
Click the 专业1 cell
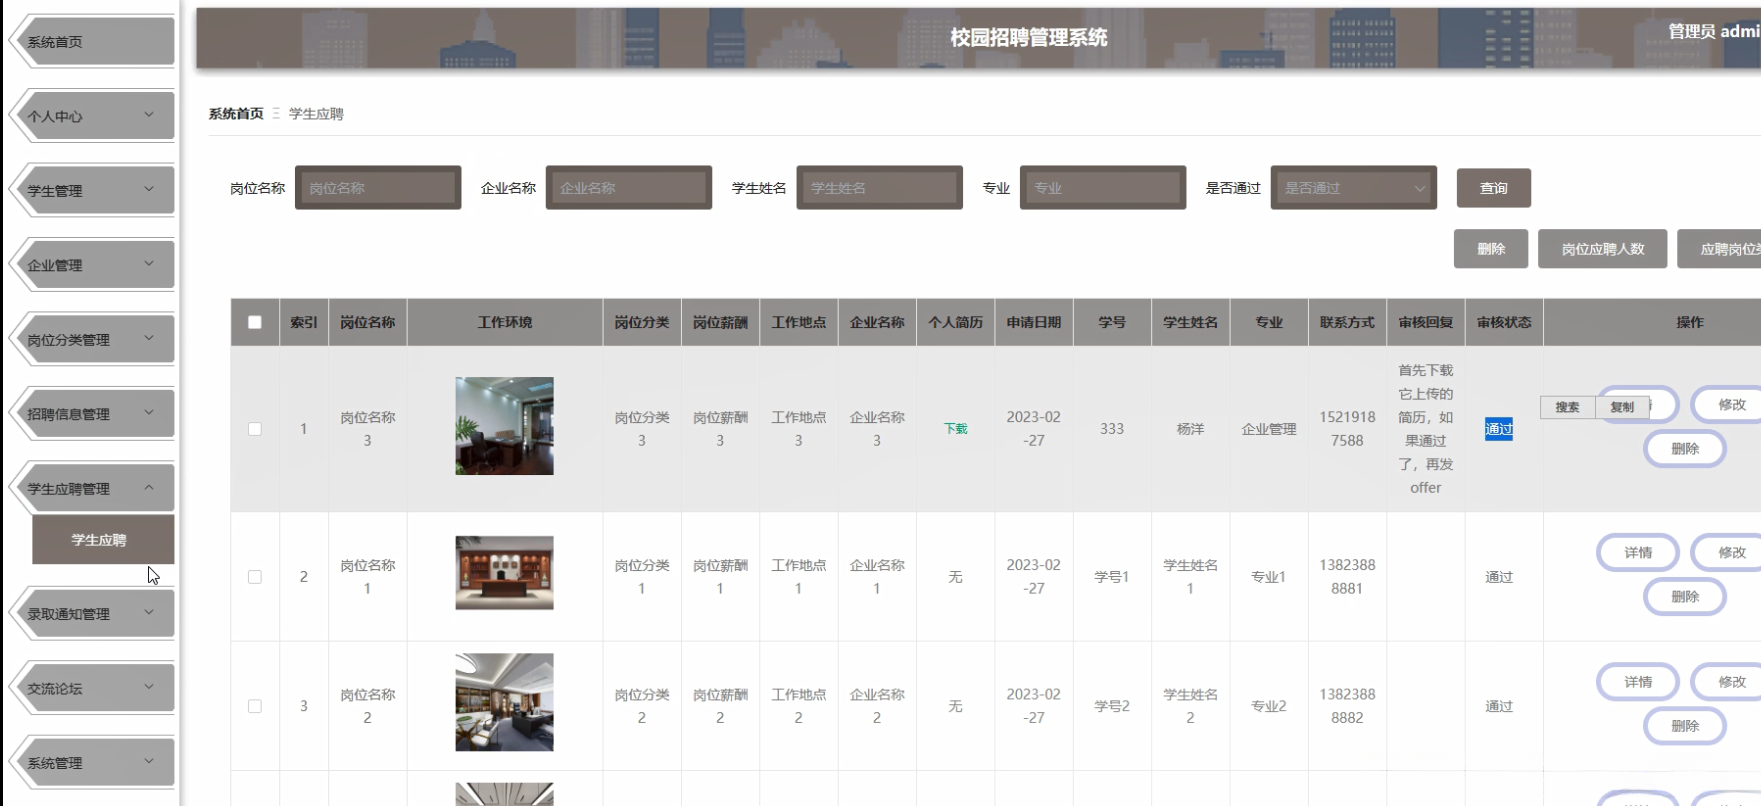(x=1269, y=577)
